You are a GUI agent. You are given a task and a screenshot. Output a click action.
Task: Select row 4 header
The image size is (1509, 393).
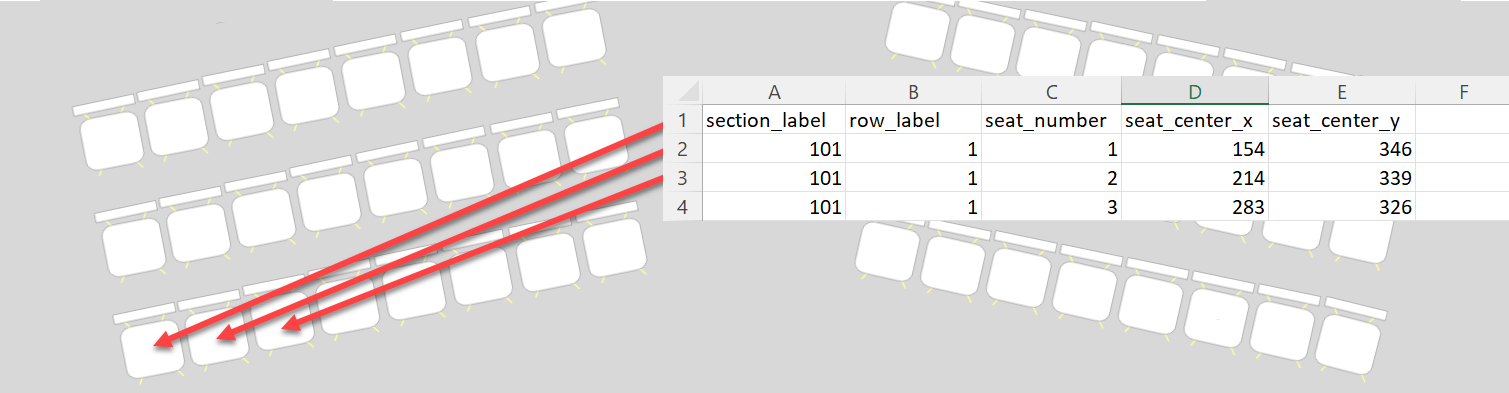[x=682, y=207]
